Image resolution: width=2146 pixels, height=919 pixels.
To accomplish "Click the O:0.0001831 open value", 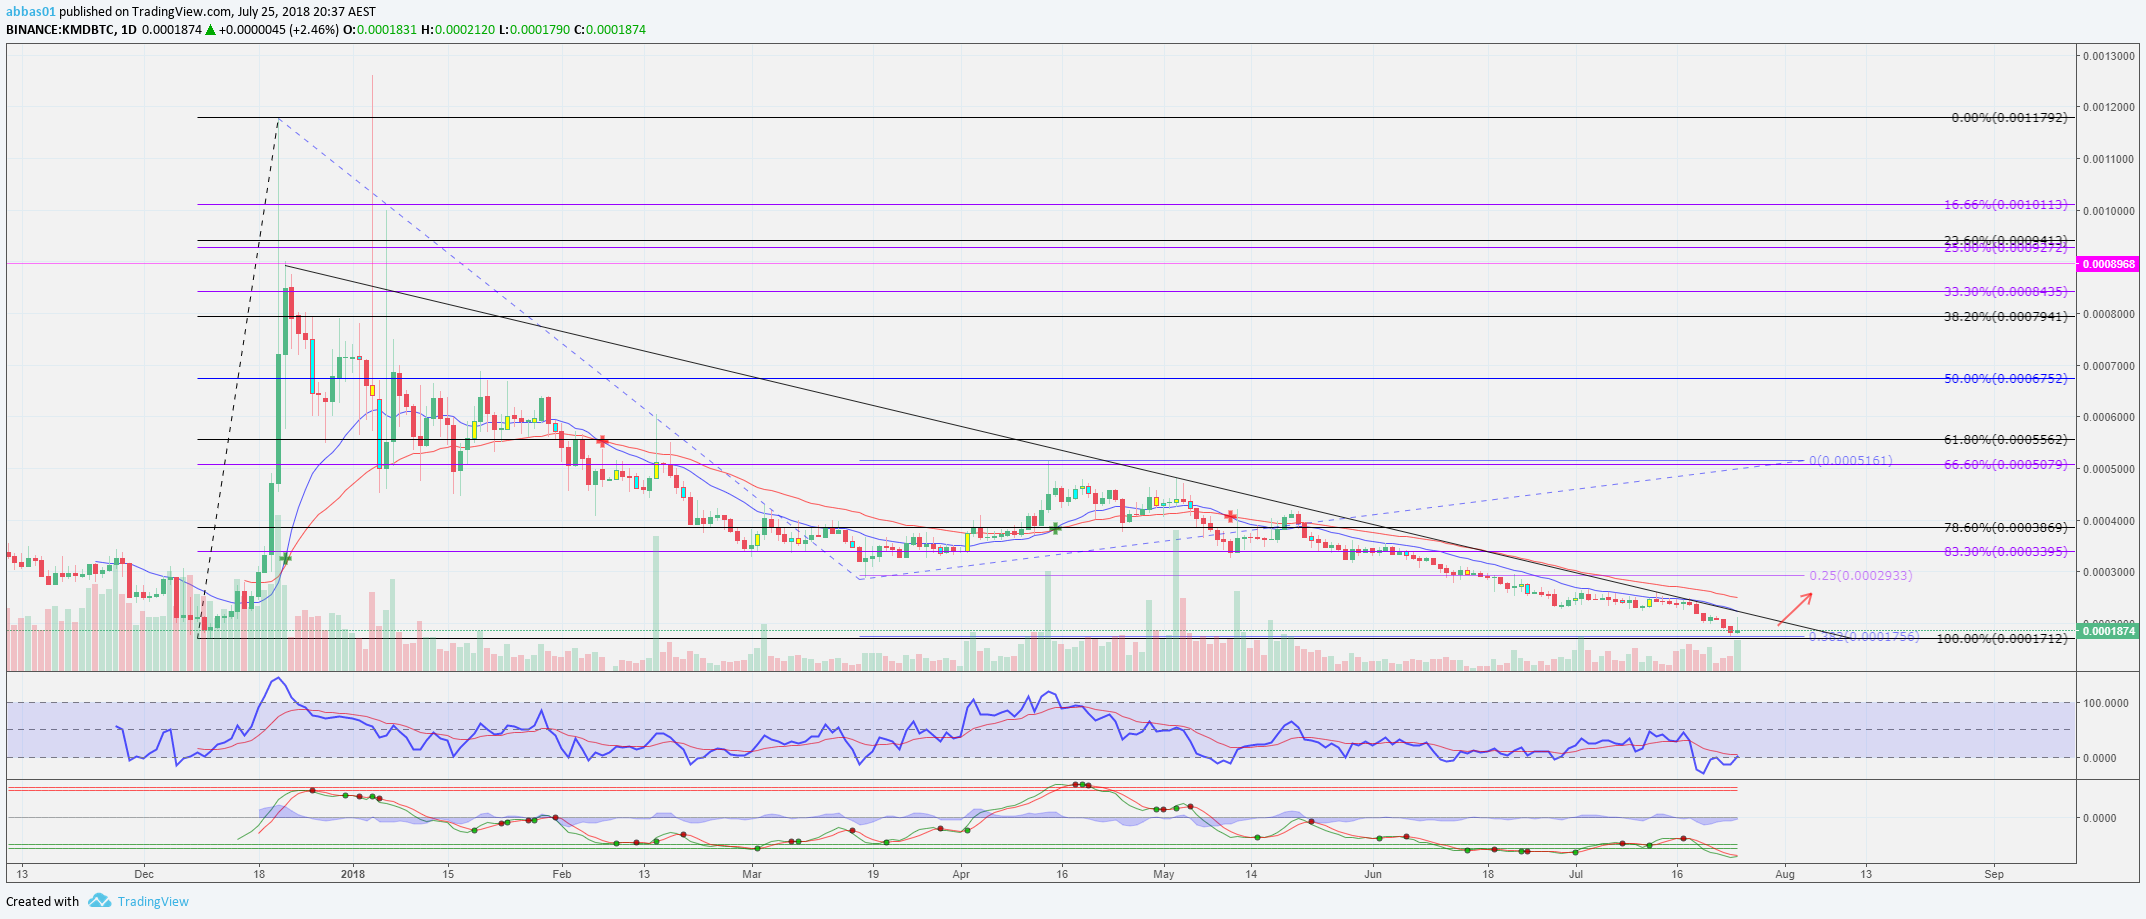I will tap(380, 30).
